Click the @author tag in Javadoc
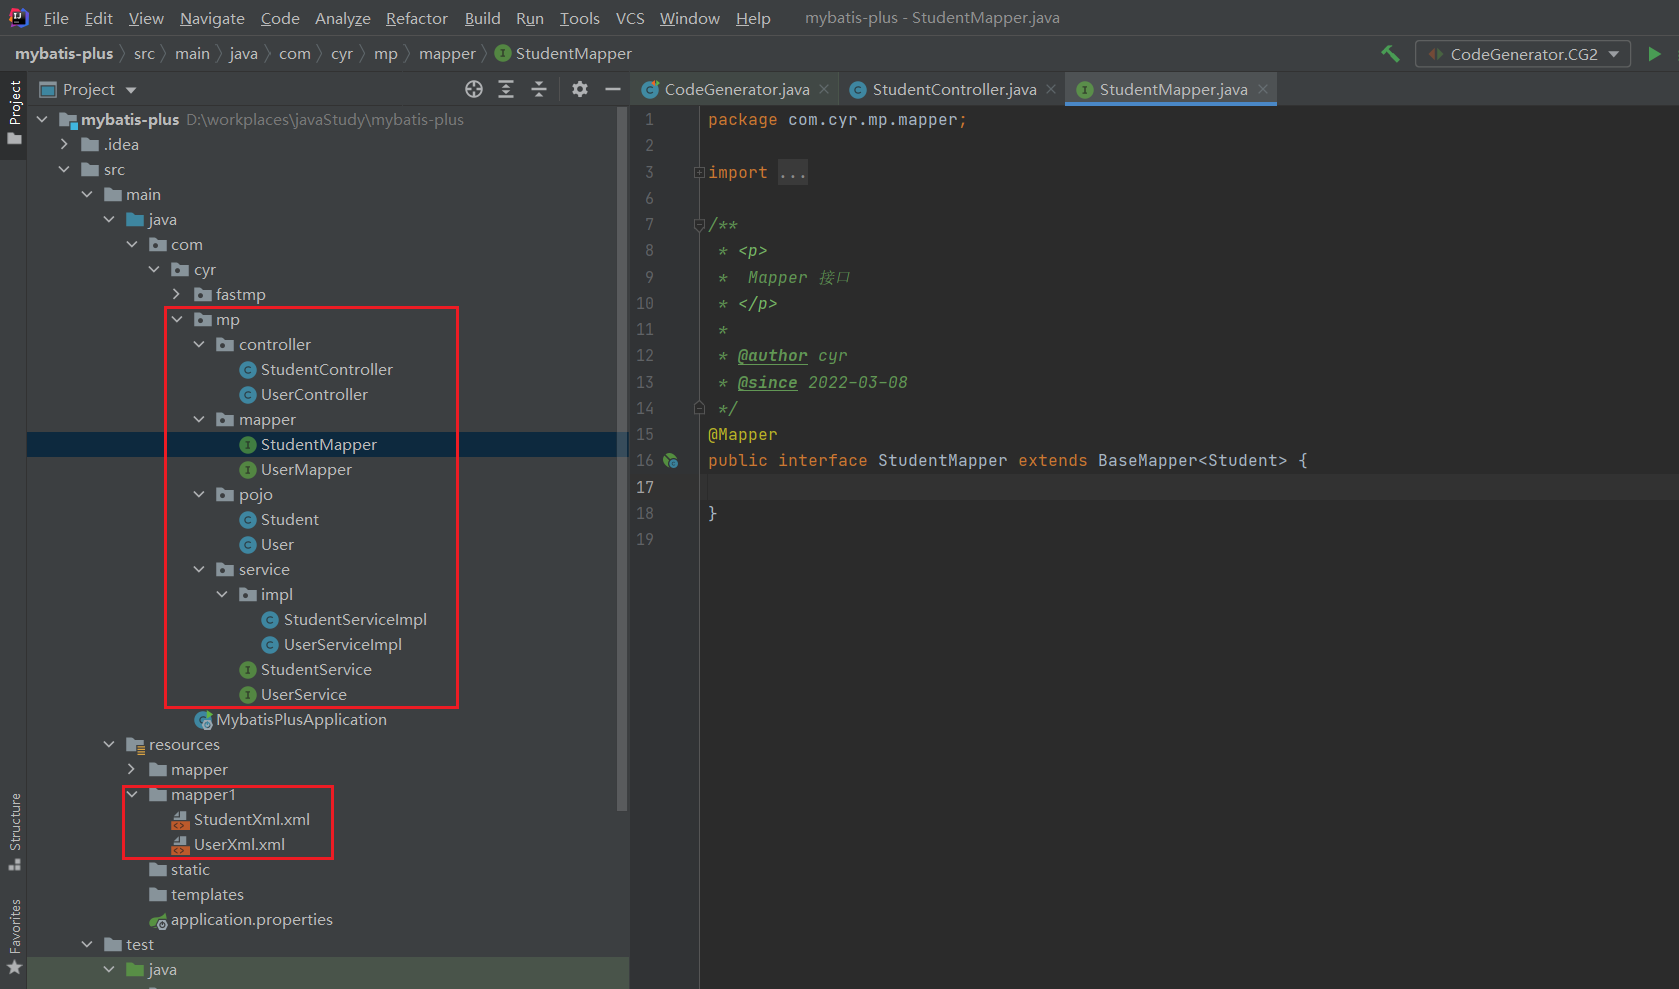 pyautogui.click(x=772, y=356)
